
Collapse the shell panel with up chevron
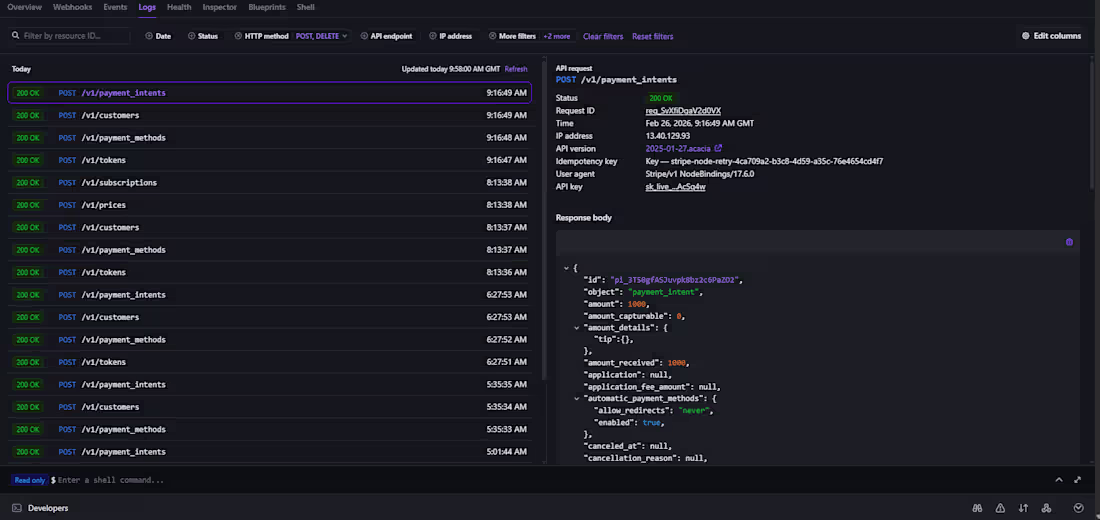pyautogui.click(x=1059, y=480)
